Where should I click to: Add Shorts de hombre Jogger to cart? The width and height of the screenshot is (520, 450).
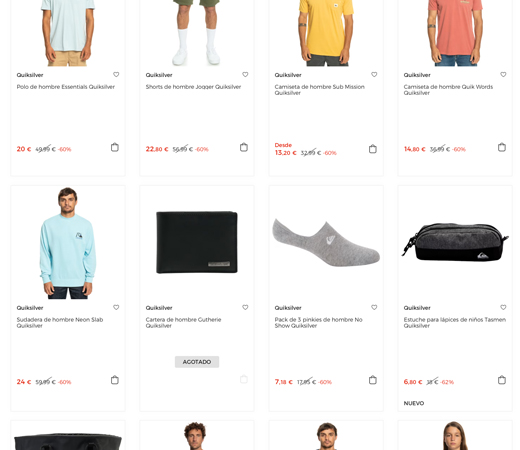point(244,147)
